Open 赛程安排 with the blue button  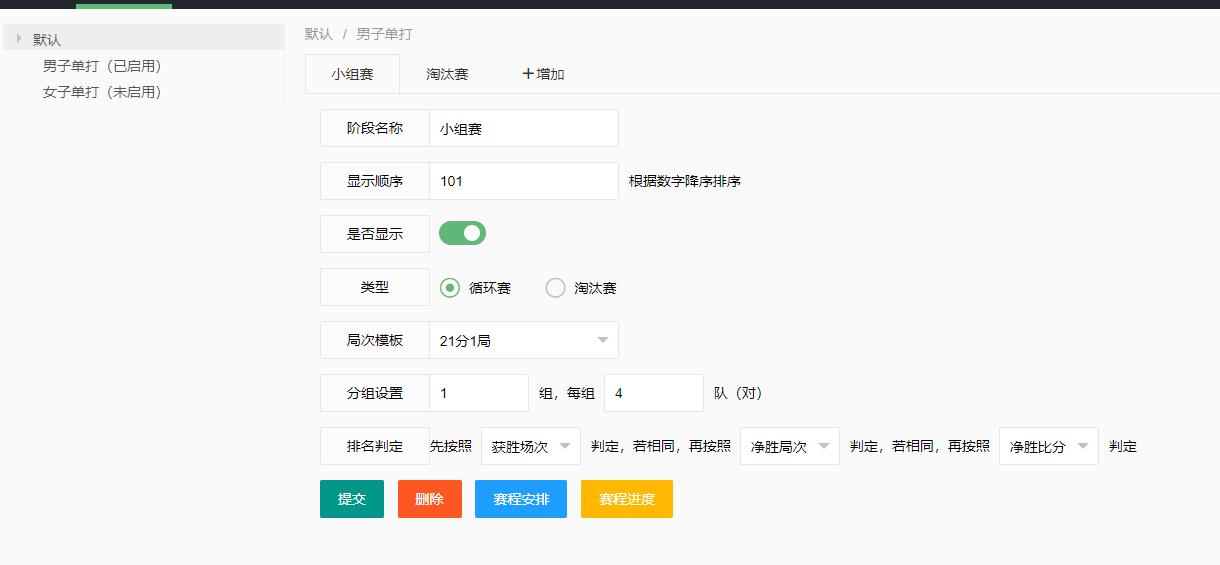point(521,499)
